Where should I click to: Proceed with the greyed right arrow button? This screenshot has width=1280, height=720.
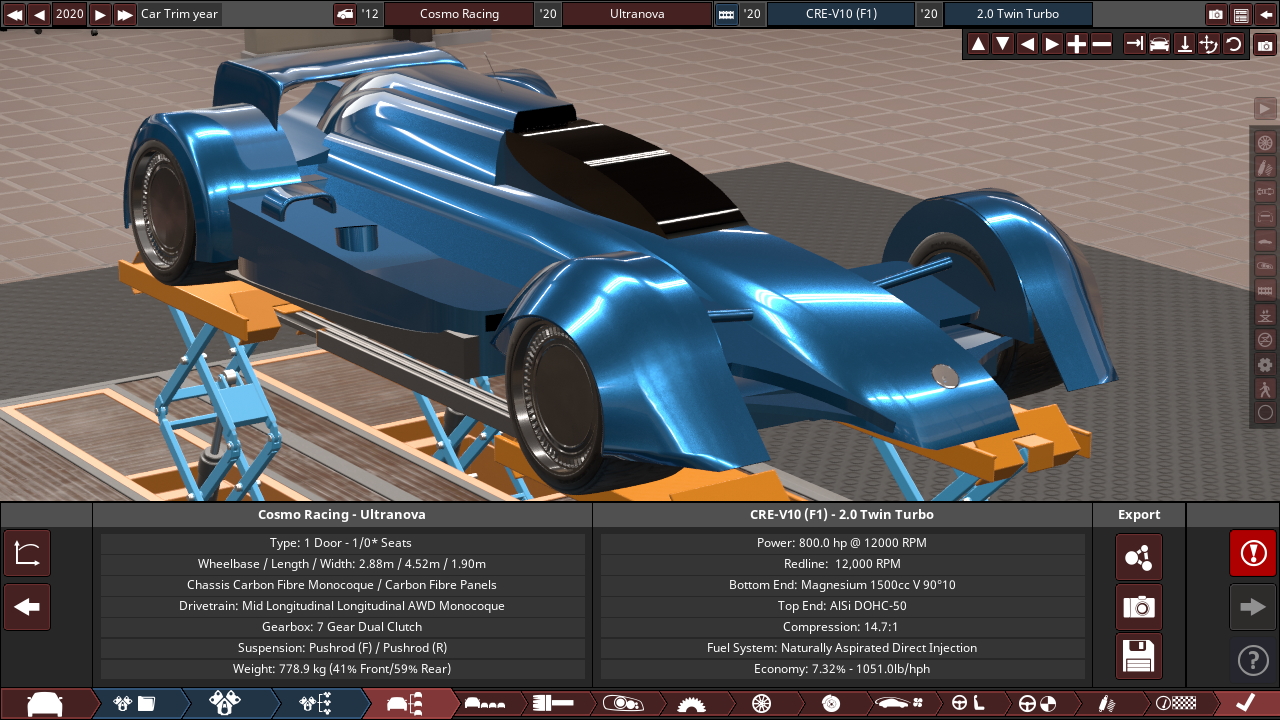coord(1253,607)
